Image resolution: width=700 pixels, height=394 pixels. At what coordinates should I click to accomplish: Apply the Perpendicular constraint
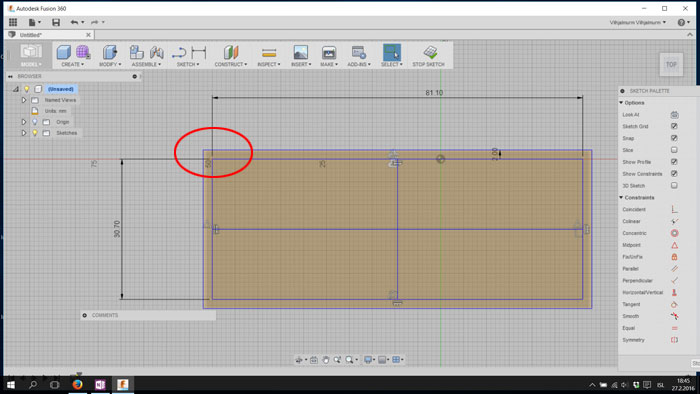(x=675, y=280)
